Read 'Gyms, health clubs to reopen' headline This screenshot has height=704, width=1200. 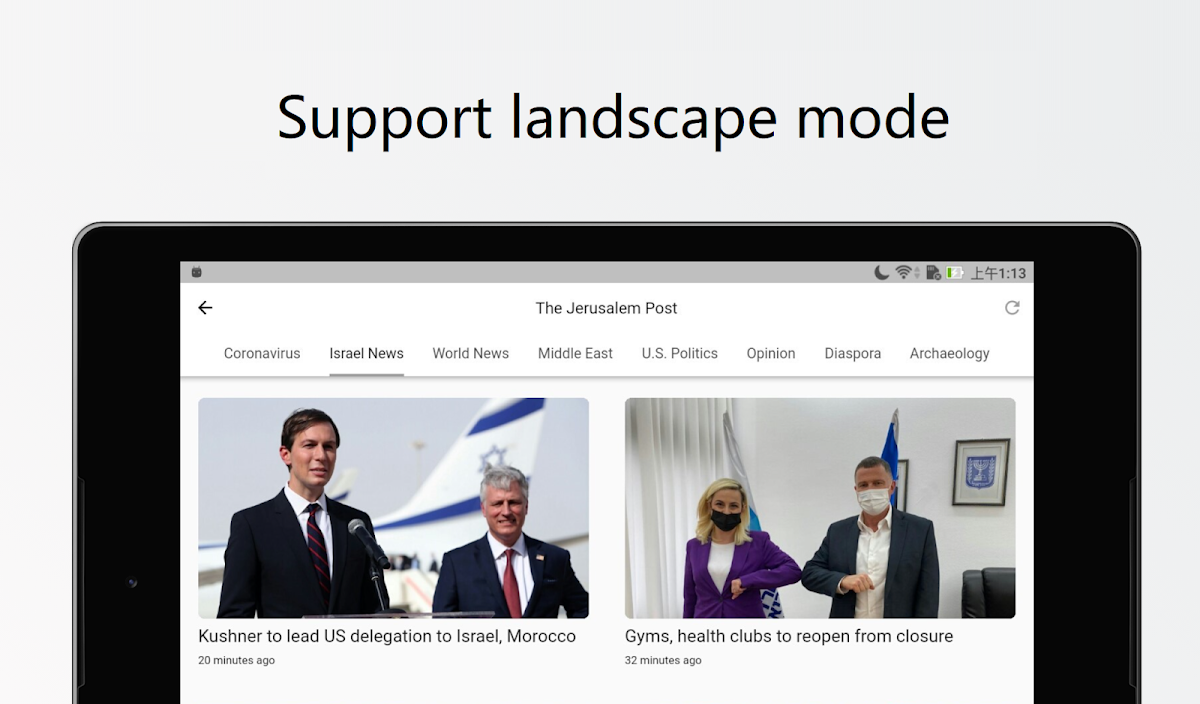coord(789,636)
